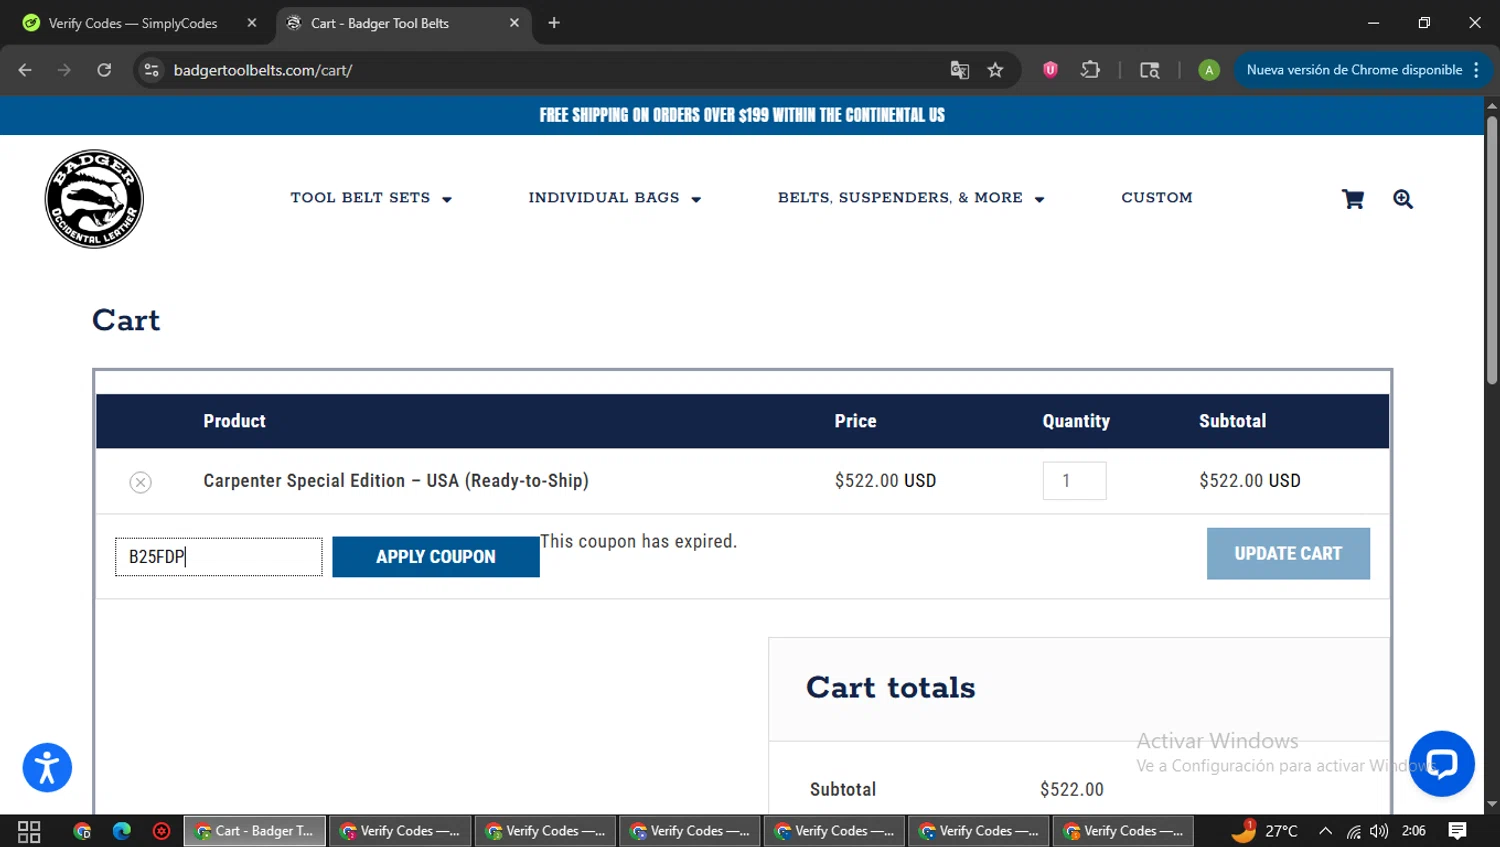
Task: Click the Badger Occidental Leather logo
Action: (94, 199)
